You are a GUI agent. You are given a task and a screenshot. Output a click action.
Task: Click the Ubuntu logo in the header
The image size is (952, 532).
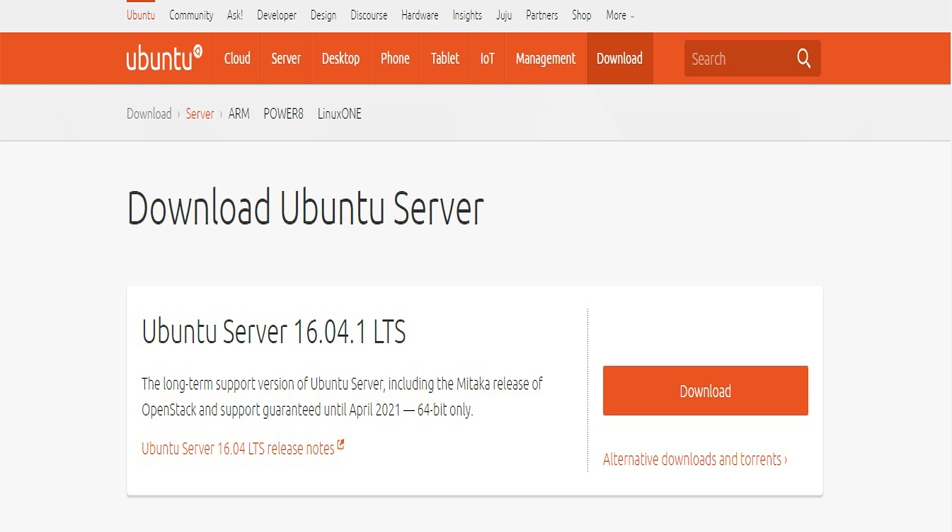pyautogui.click(x=164, y=58)
